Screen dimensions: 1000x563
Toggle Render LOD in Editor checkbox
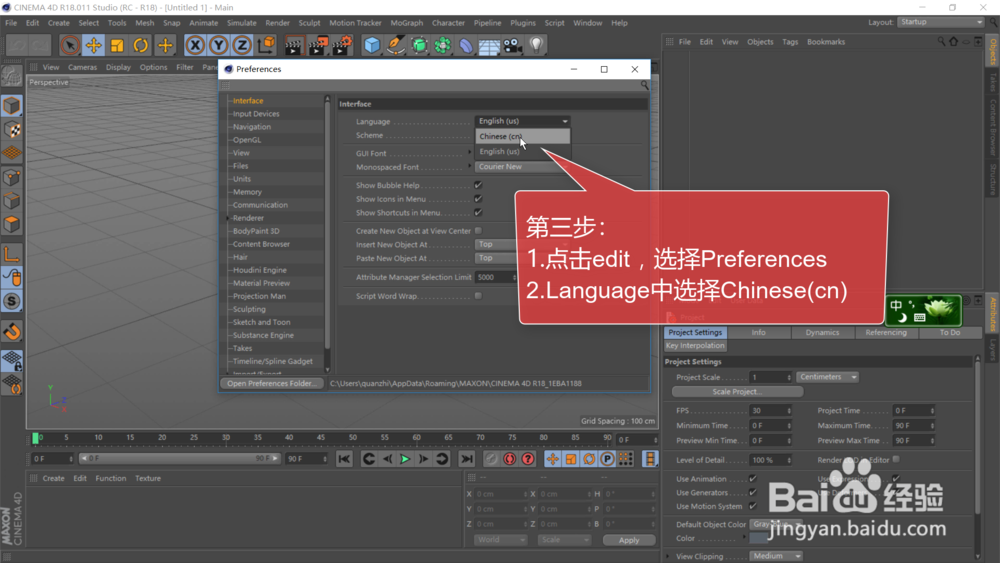click(x=896, y=459)
